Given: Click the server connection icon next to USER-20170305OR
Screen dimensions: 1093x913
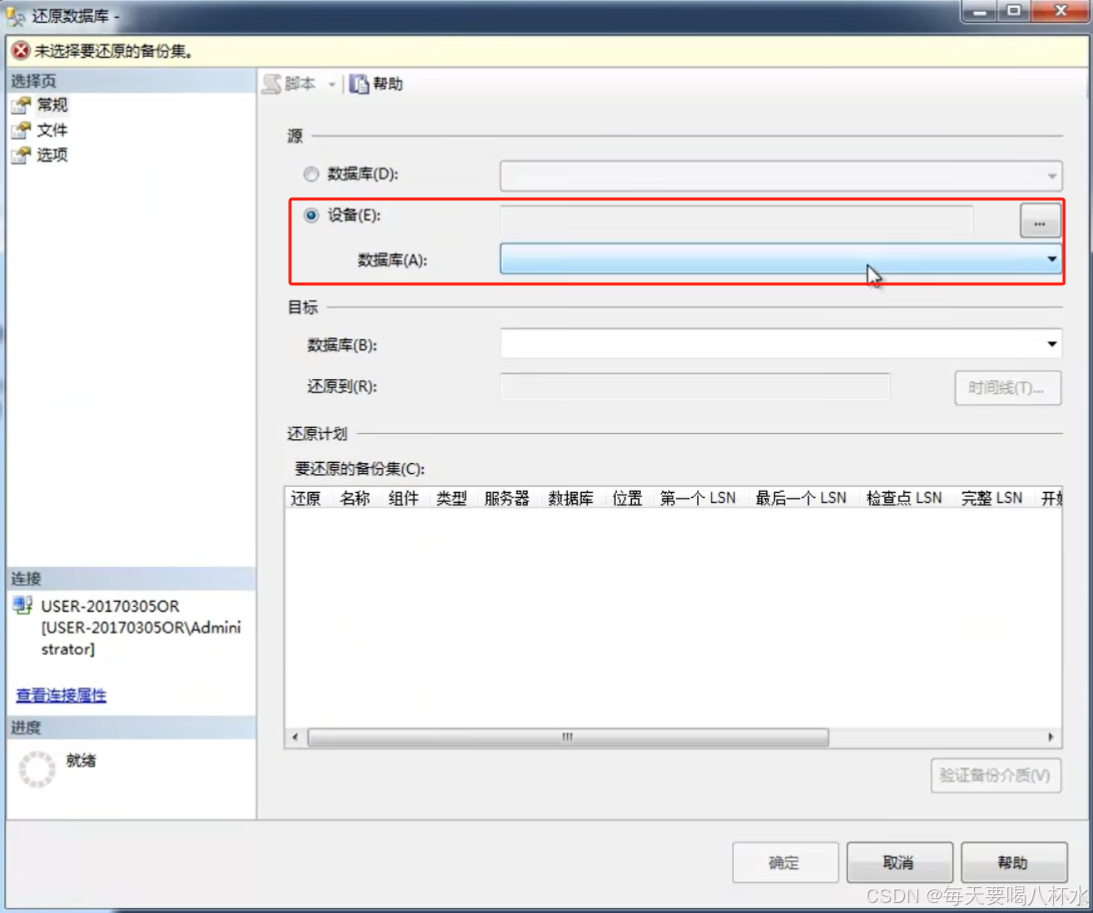Looking at the screenshot, I should point(23,605).
